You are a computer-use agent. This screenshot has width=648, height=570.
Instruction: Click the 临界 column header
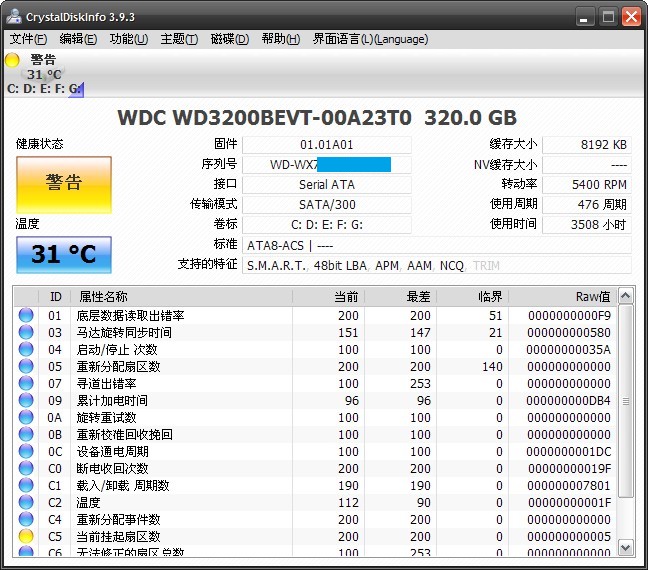tap(472, 297)
